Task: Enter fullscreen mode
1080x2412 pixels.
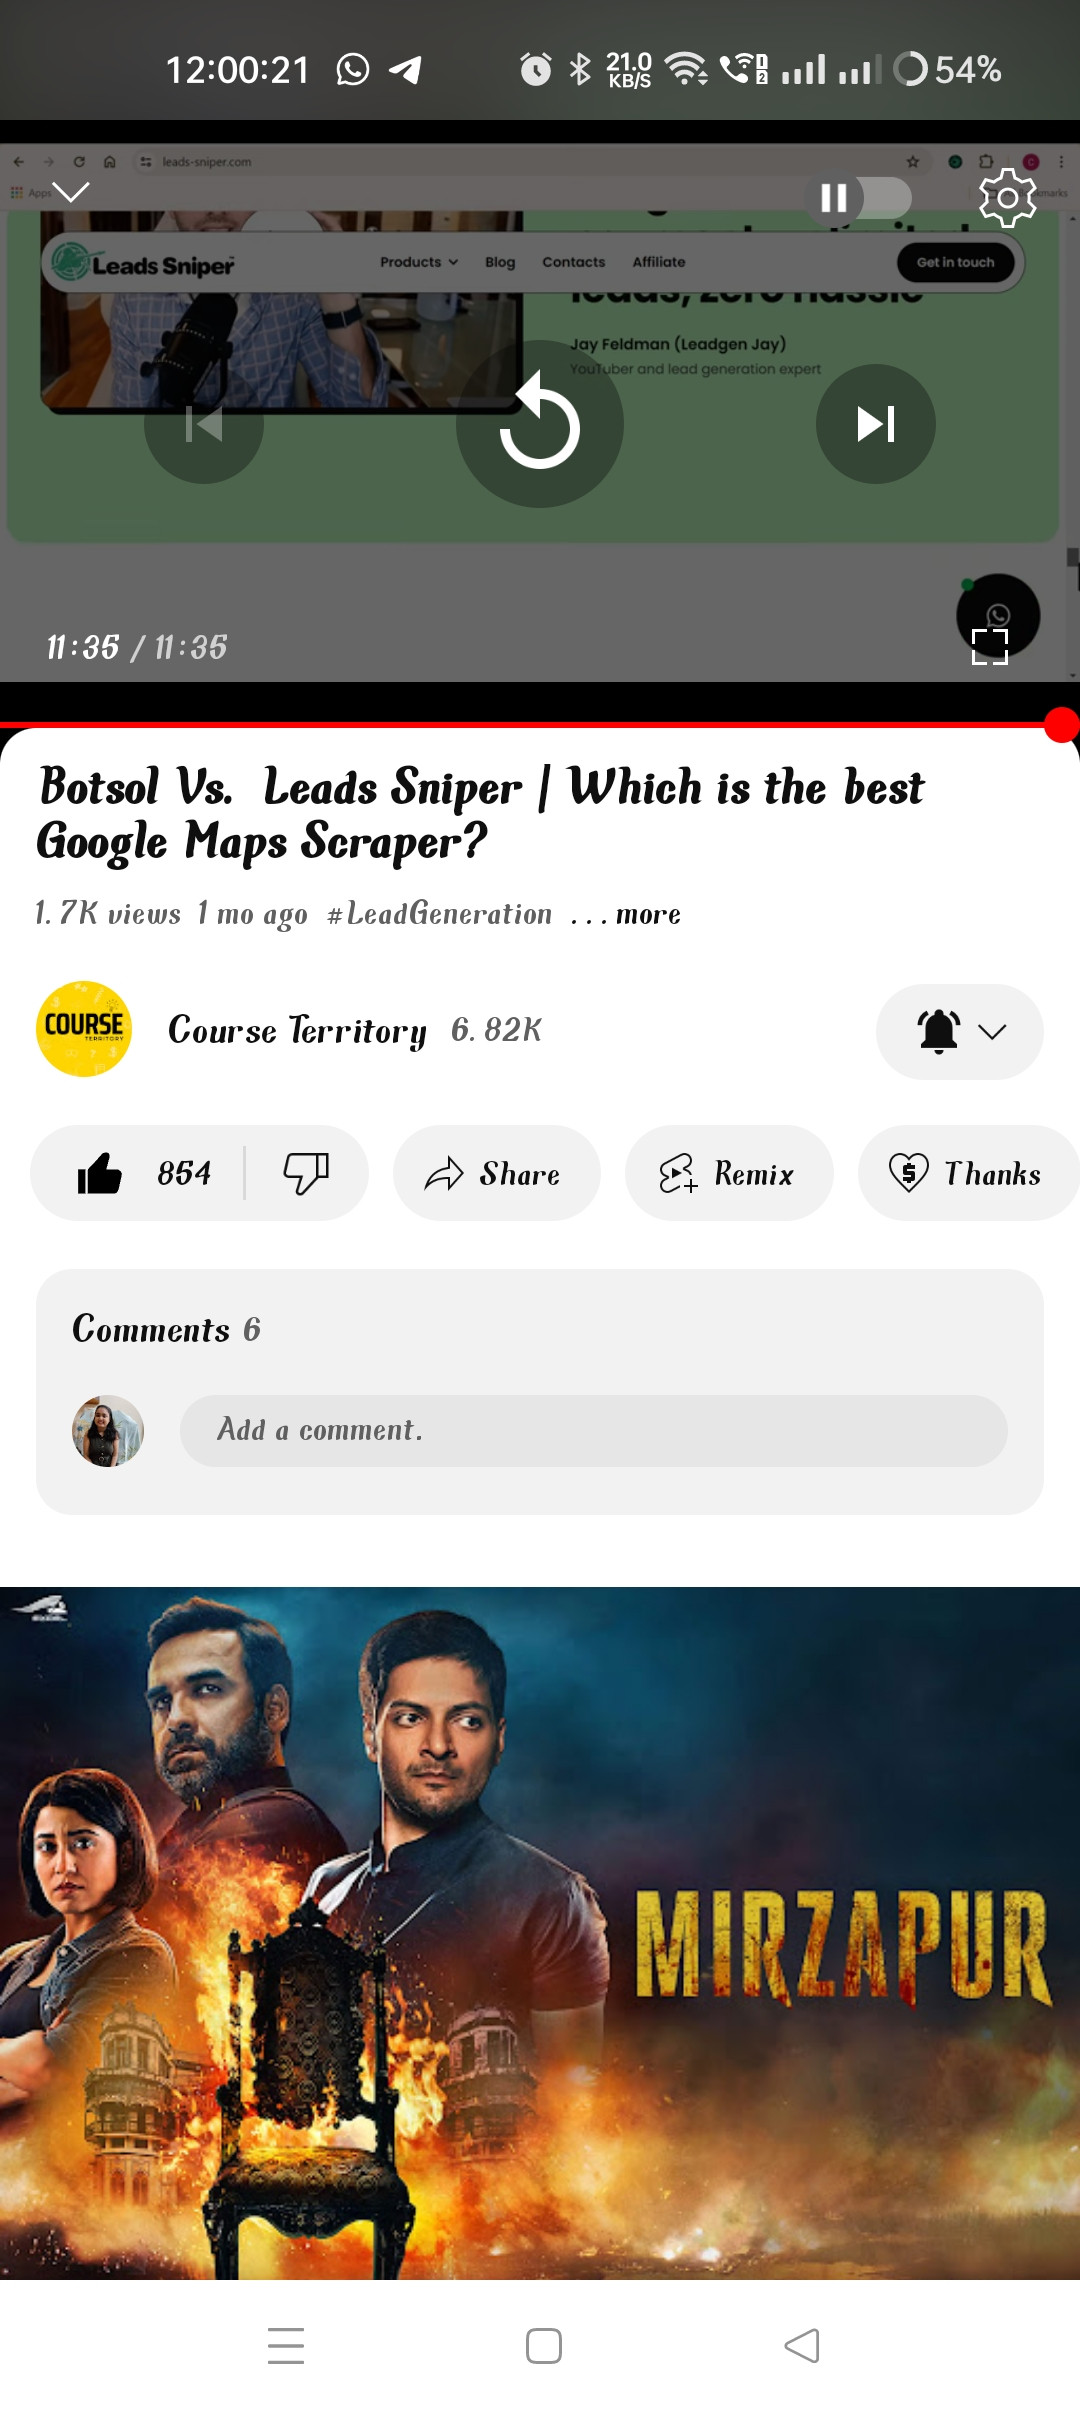Action: tap(990, 646)
